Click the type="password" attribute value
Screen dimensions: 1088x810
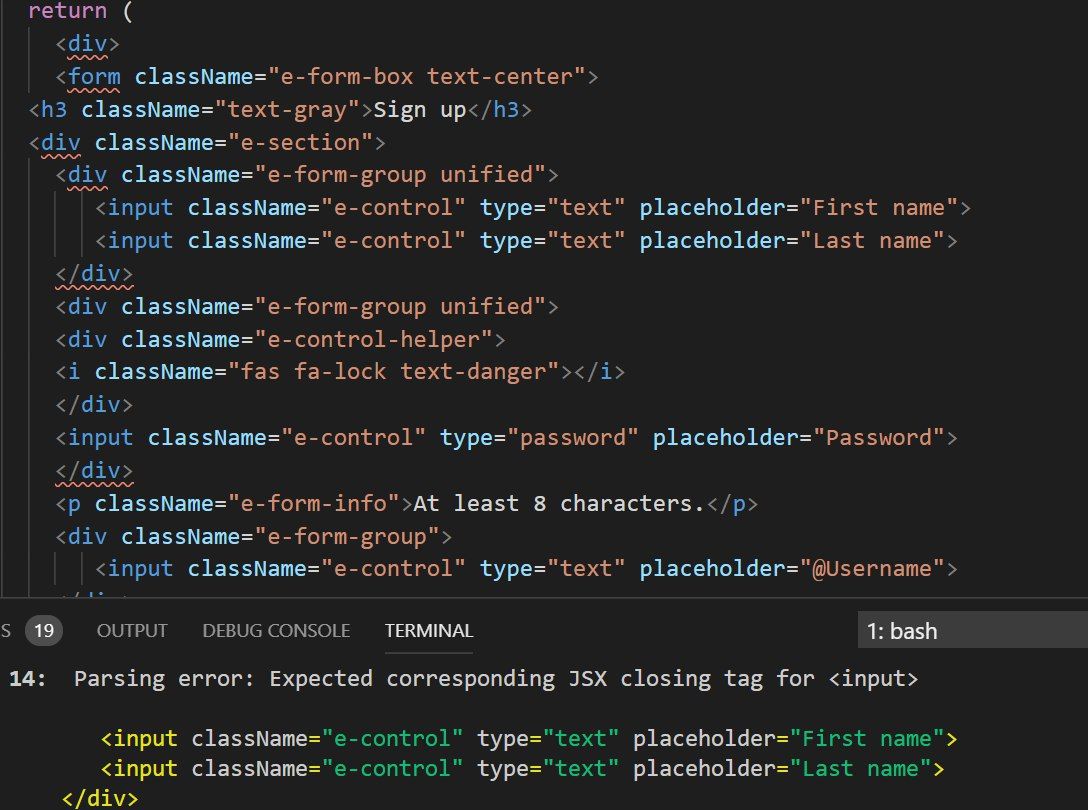click(582, 437)
